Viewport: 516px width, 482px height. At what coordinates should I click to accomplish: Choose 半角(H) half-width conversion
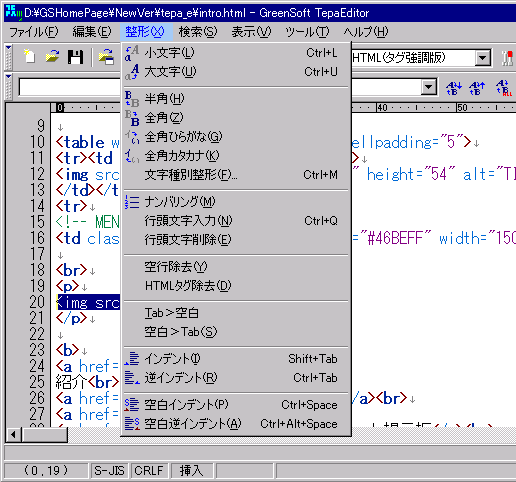(x=236, y=99)
